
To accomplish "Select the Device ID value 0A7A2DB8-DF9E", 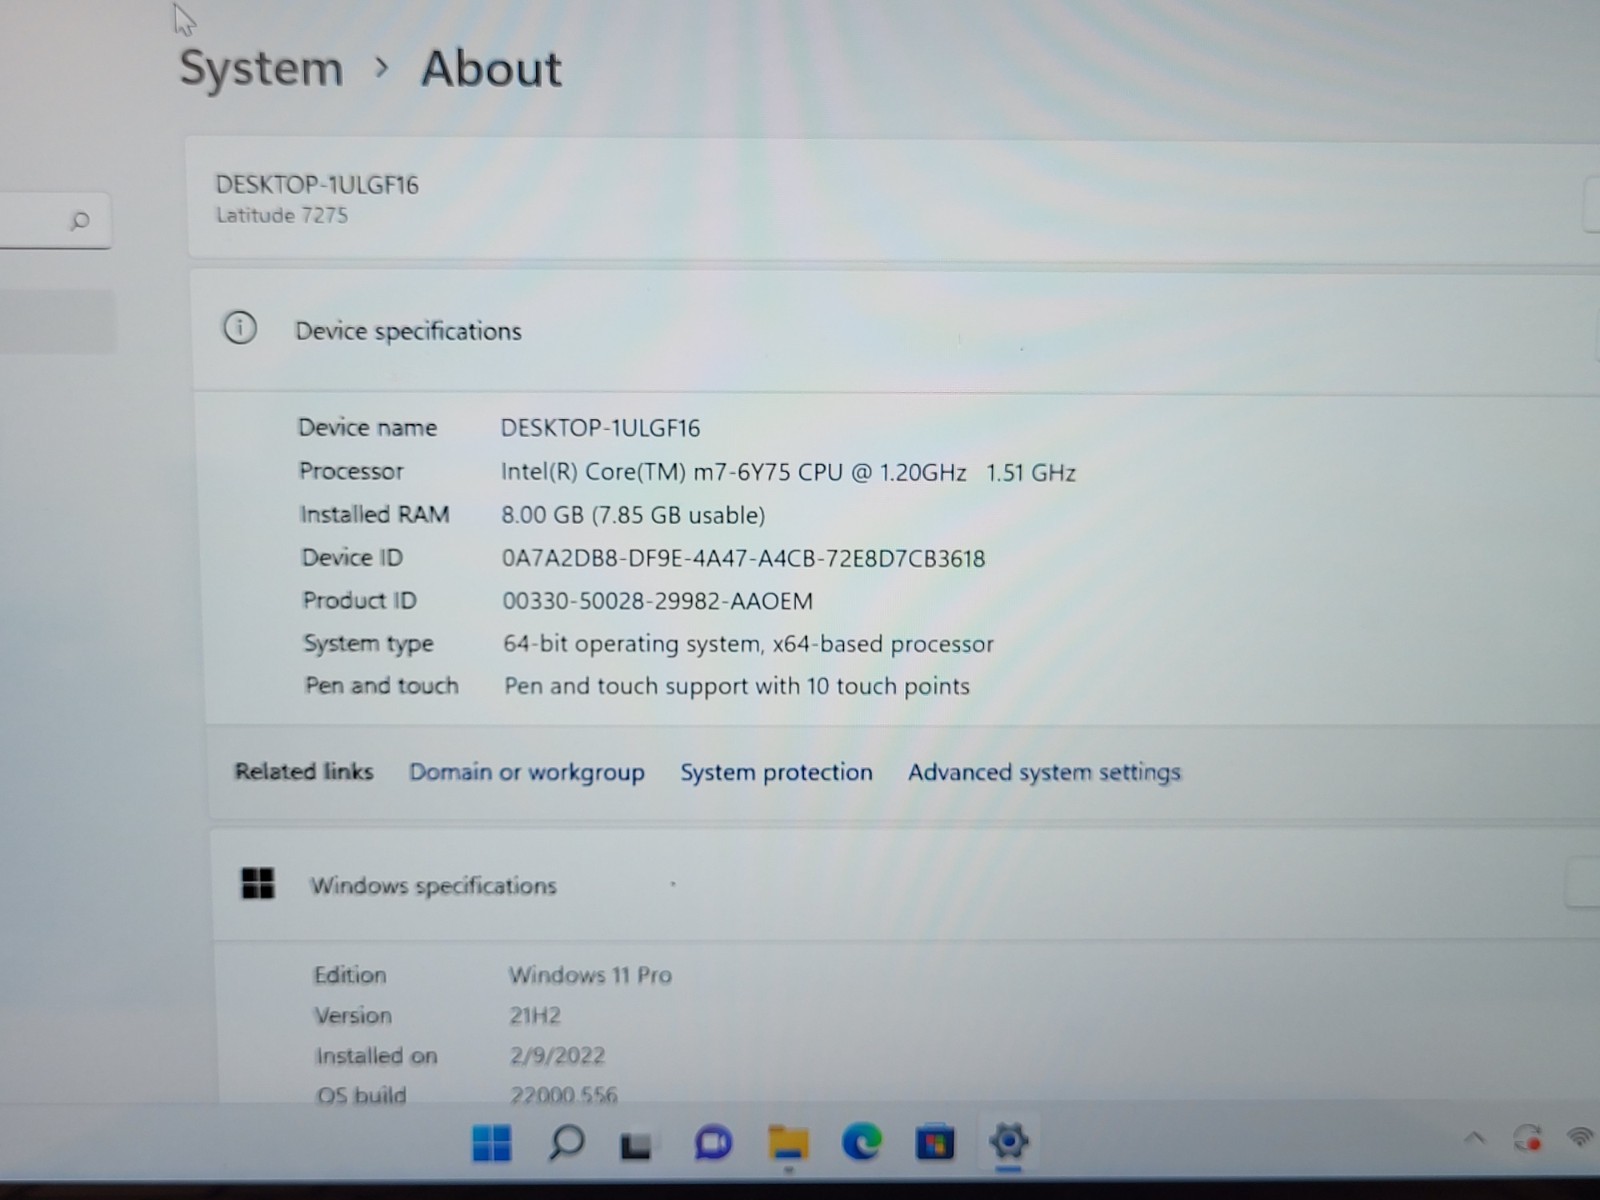I will [743, 558].
